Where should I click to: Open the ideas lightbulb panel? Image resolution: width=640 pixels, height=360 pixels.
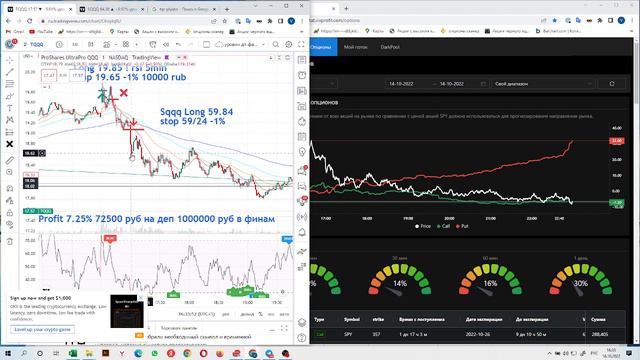[302, 152]
